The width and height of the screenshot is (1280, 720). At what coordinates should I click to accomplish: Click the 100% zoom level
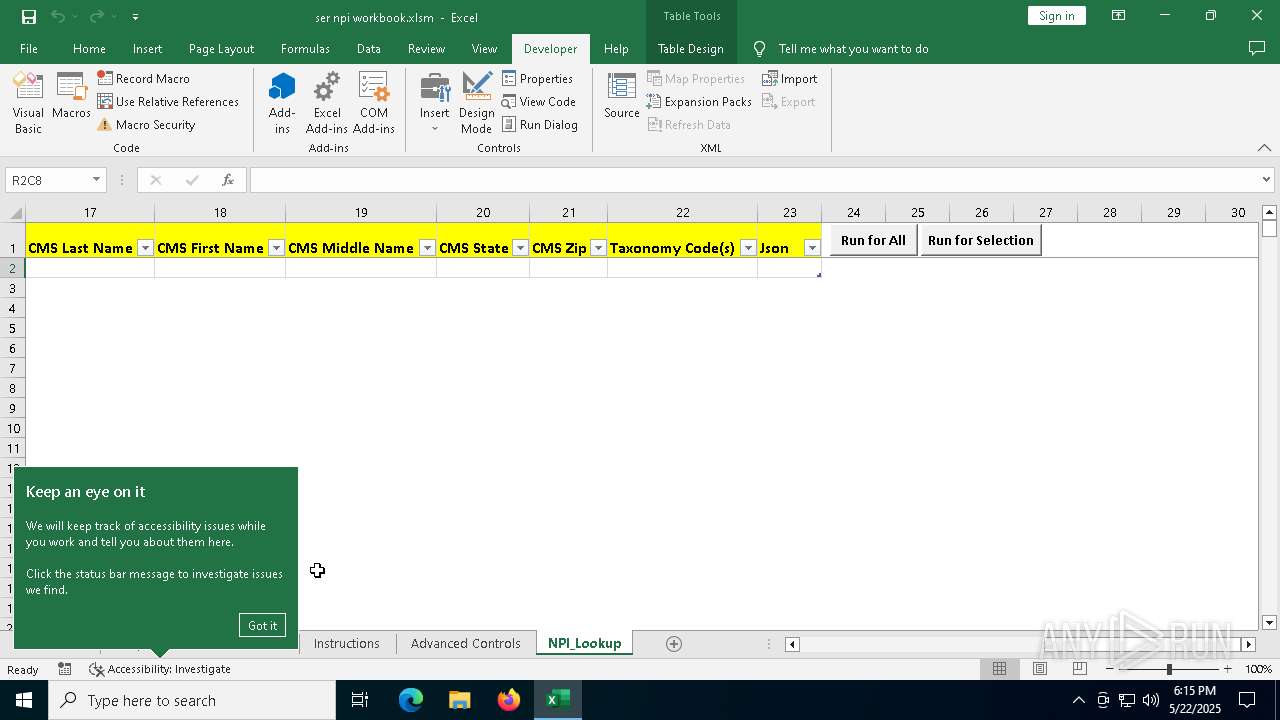pyautogui.click(x=1258, y=669)
